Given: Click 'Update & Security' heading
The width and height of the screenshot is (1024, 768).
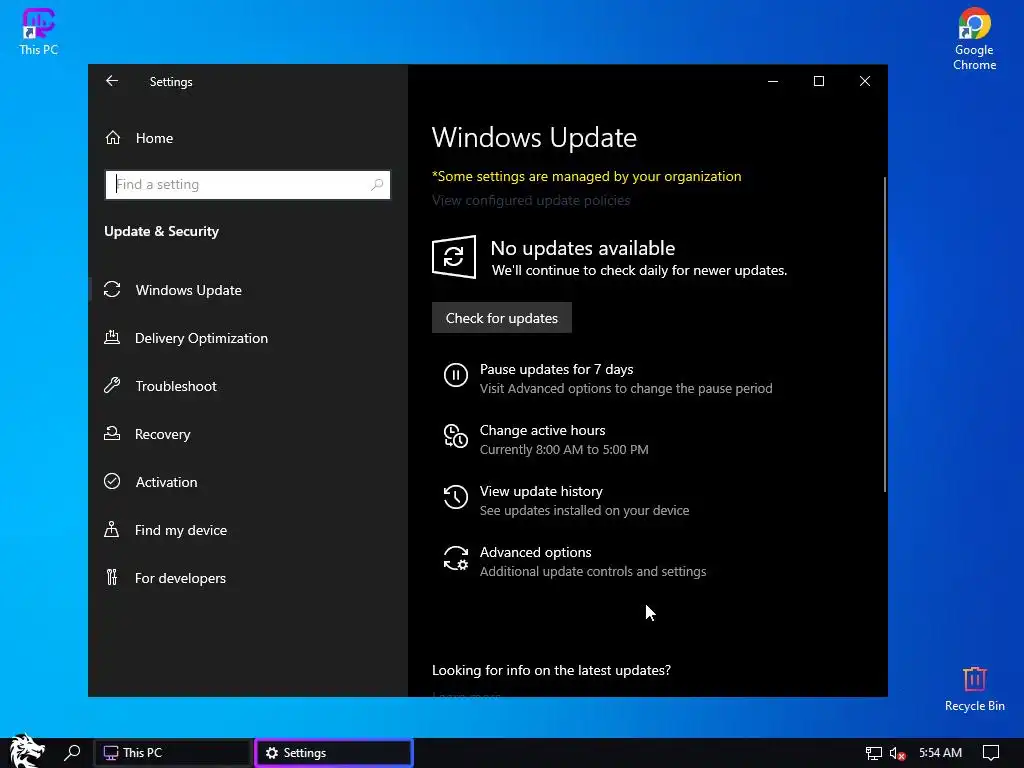Looking at the screenshot, I should (161, 231).
